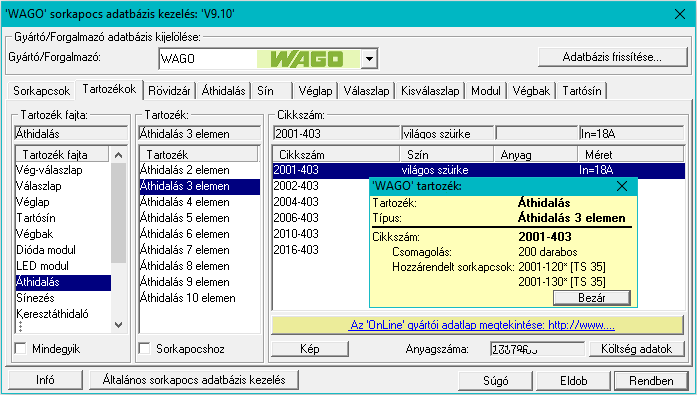Viewport: 697px width, 395px height.
Task: Select the Tartósín tab
Action: (x=582, y=91)
